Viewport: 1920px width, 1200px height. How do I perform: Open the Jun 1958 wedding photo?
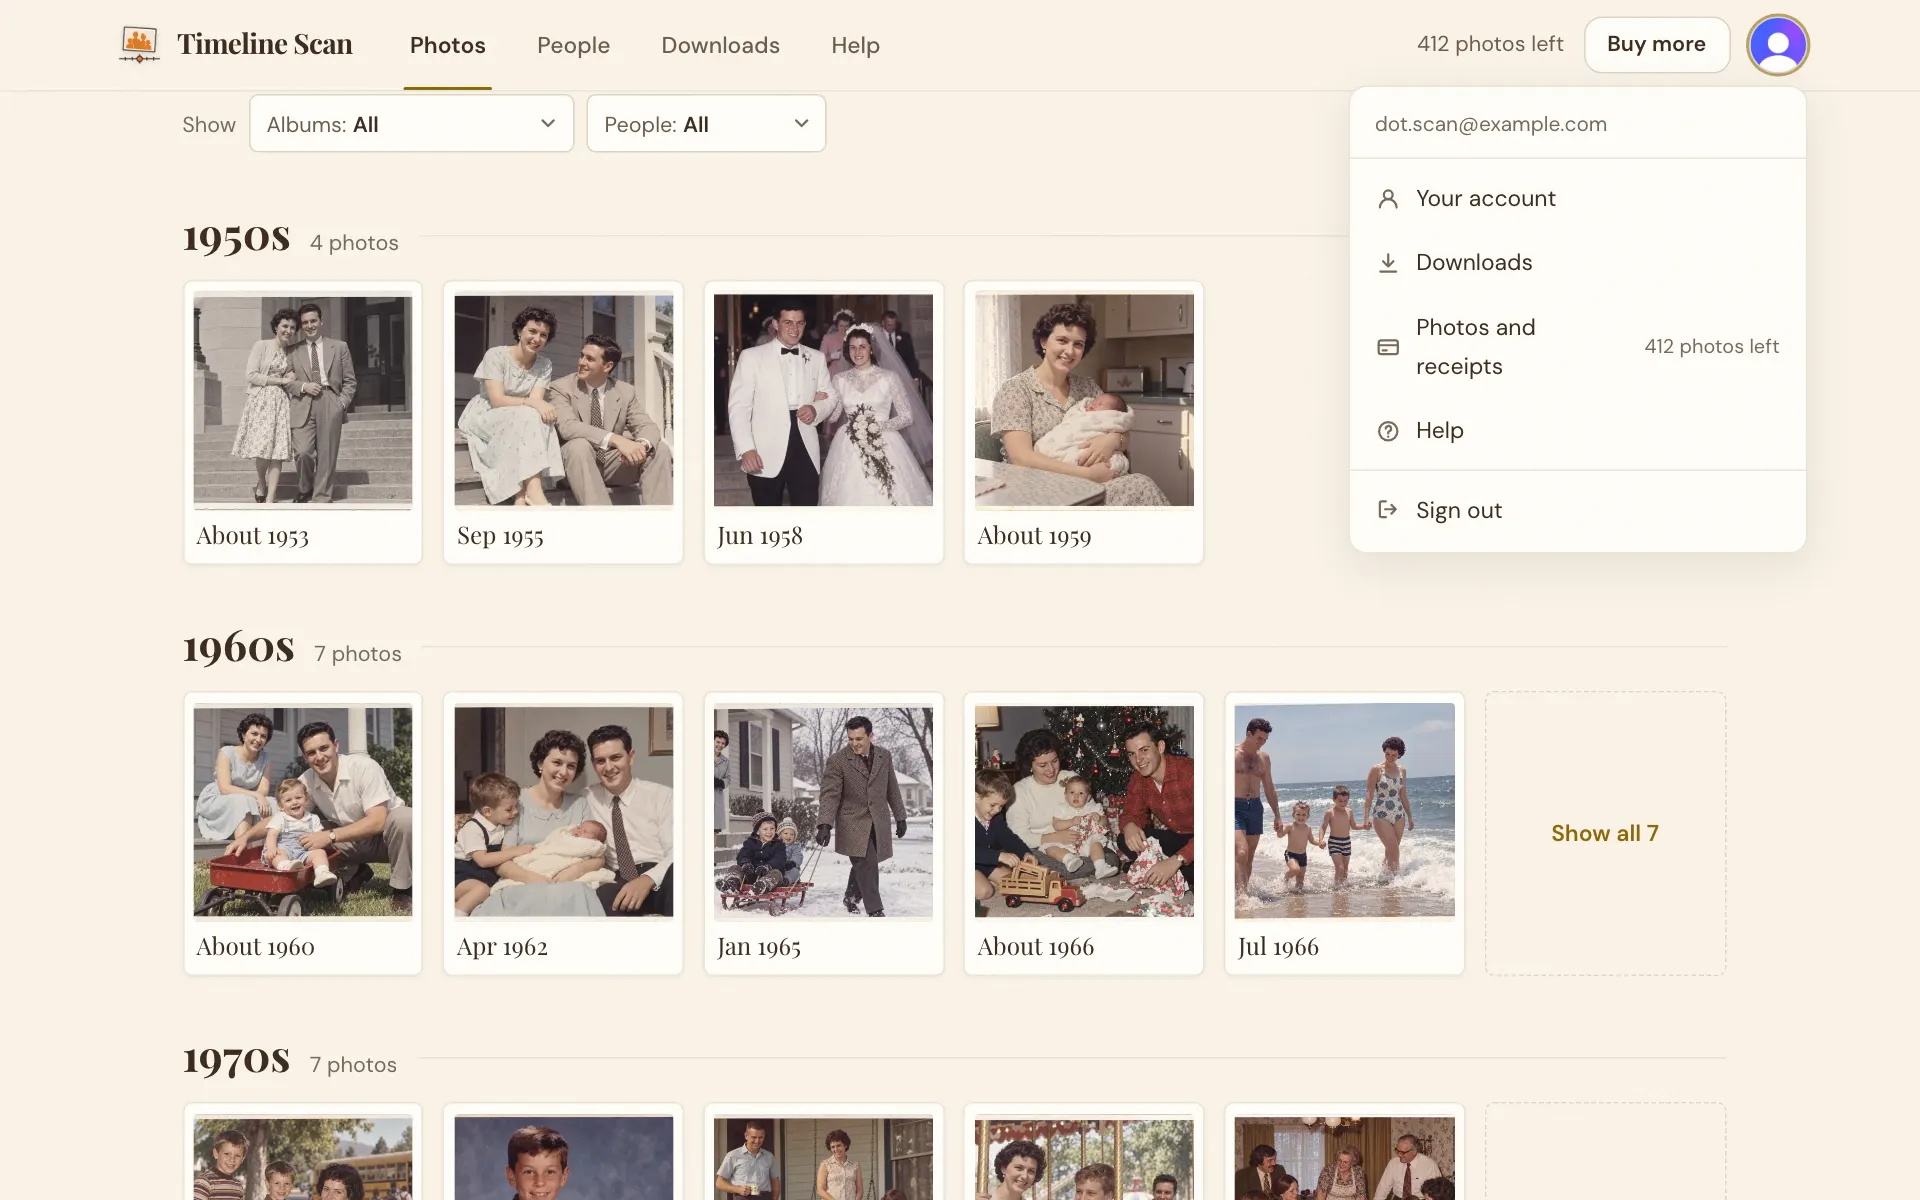(x=823, y=422)
